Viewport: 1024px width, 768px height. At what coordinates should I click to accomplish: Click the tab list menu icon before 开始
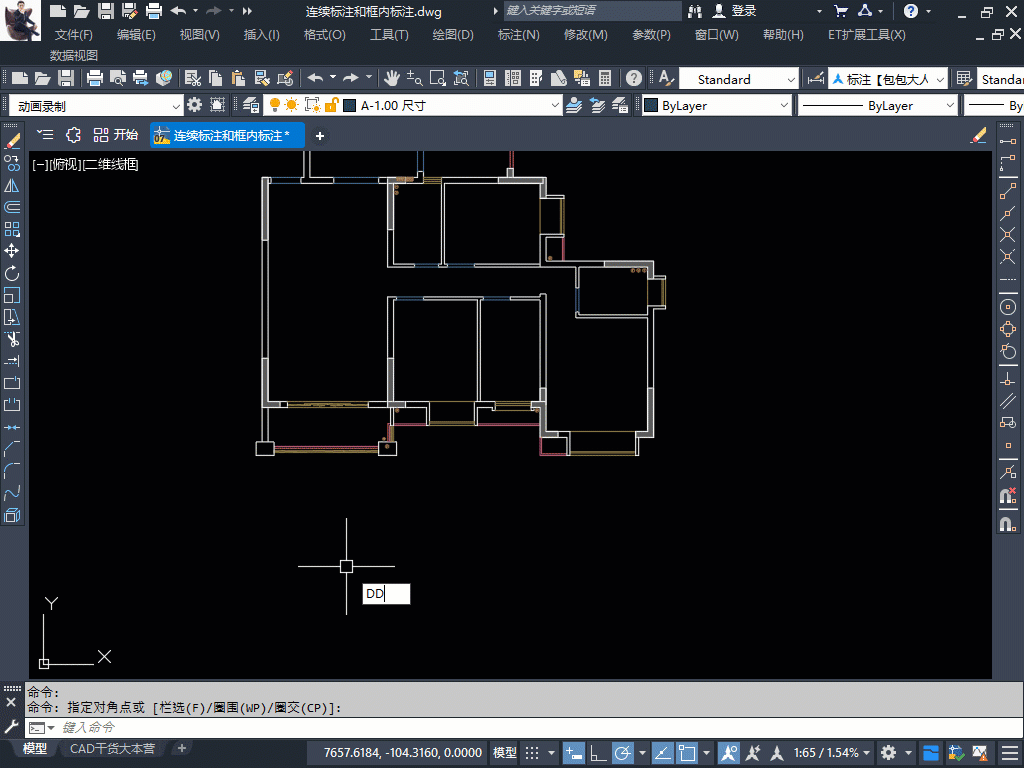[45, 135]
